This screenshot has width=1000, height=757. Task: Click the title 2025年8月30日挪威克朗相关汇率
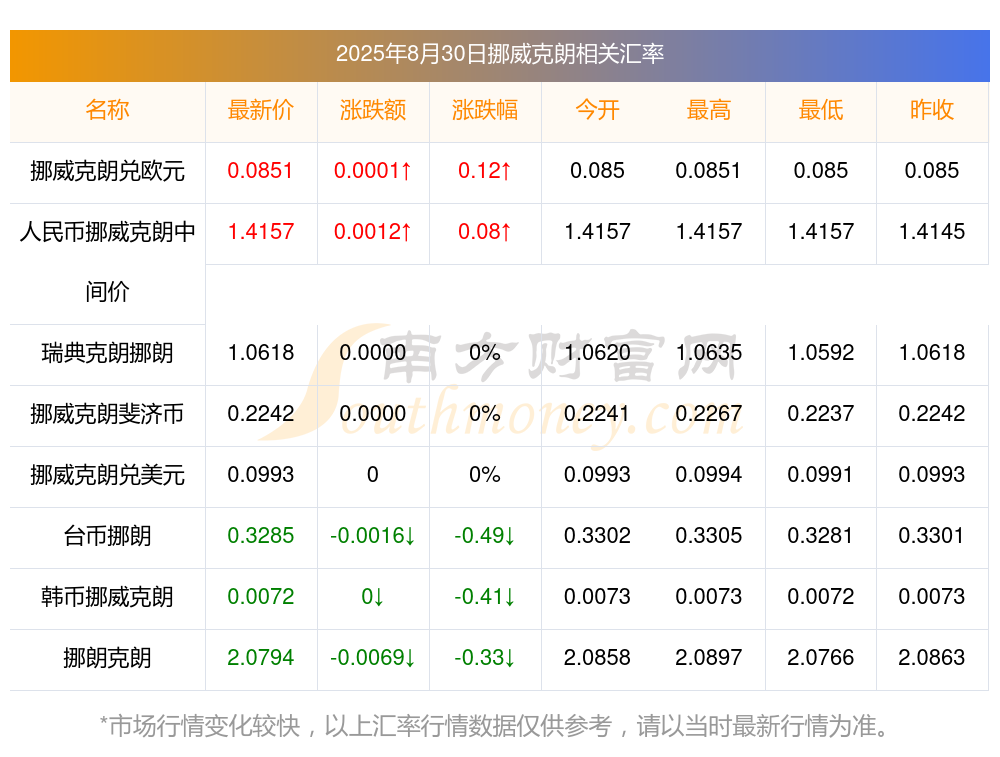point(500,54)
